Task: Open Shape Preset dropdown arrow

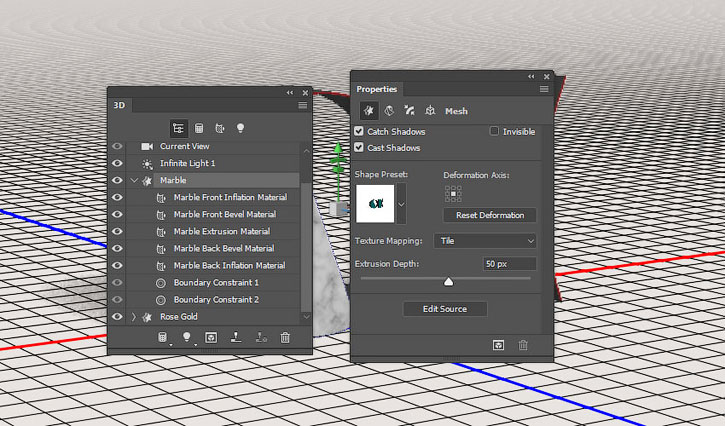Action: (401, 204)
